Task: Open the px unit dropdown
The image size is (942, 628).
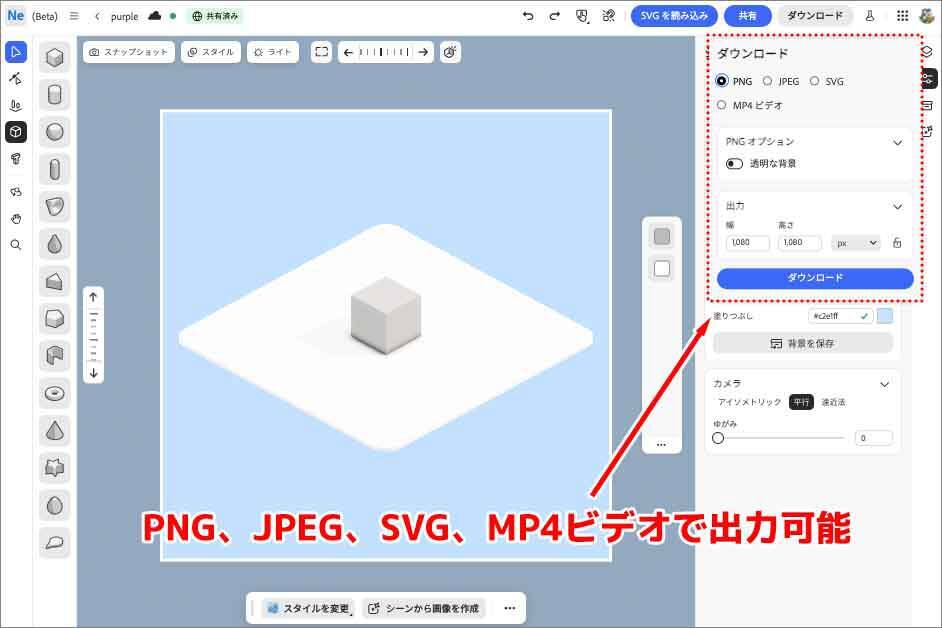Action: tap(856, 243)
